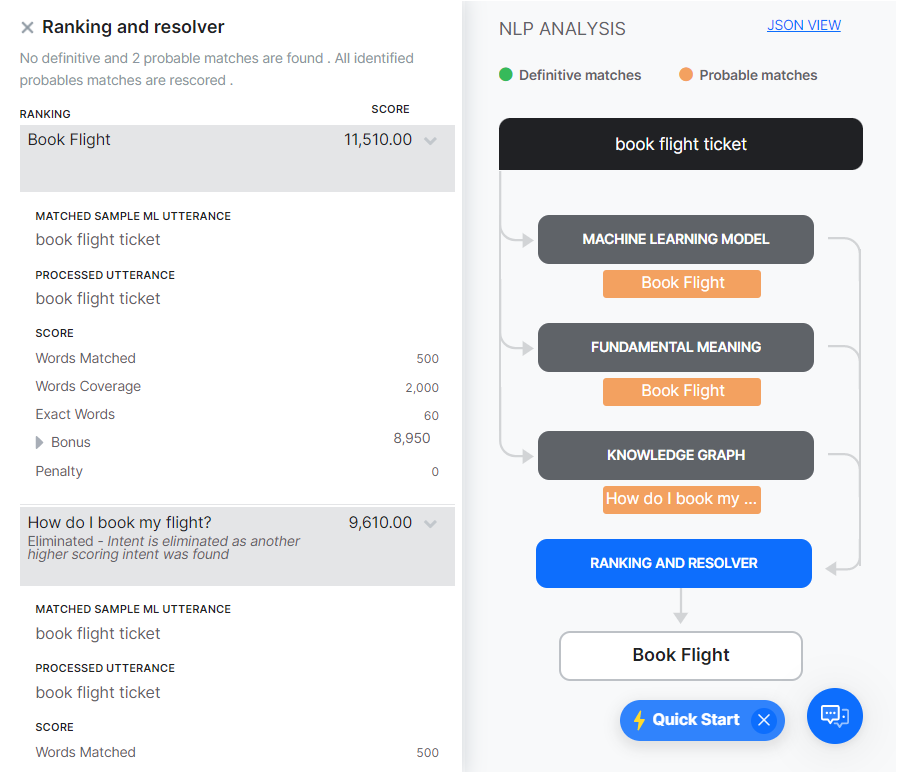897x773 pixels.
Task: Click the orange Book Flight tag under Machine Learning
Action: 682,283
